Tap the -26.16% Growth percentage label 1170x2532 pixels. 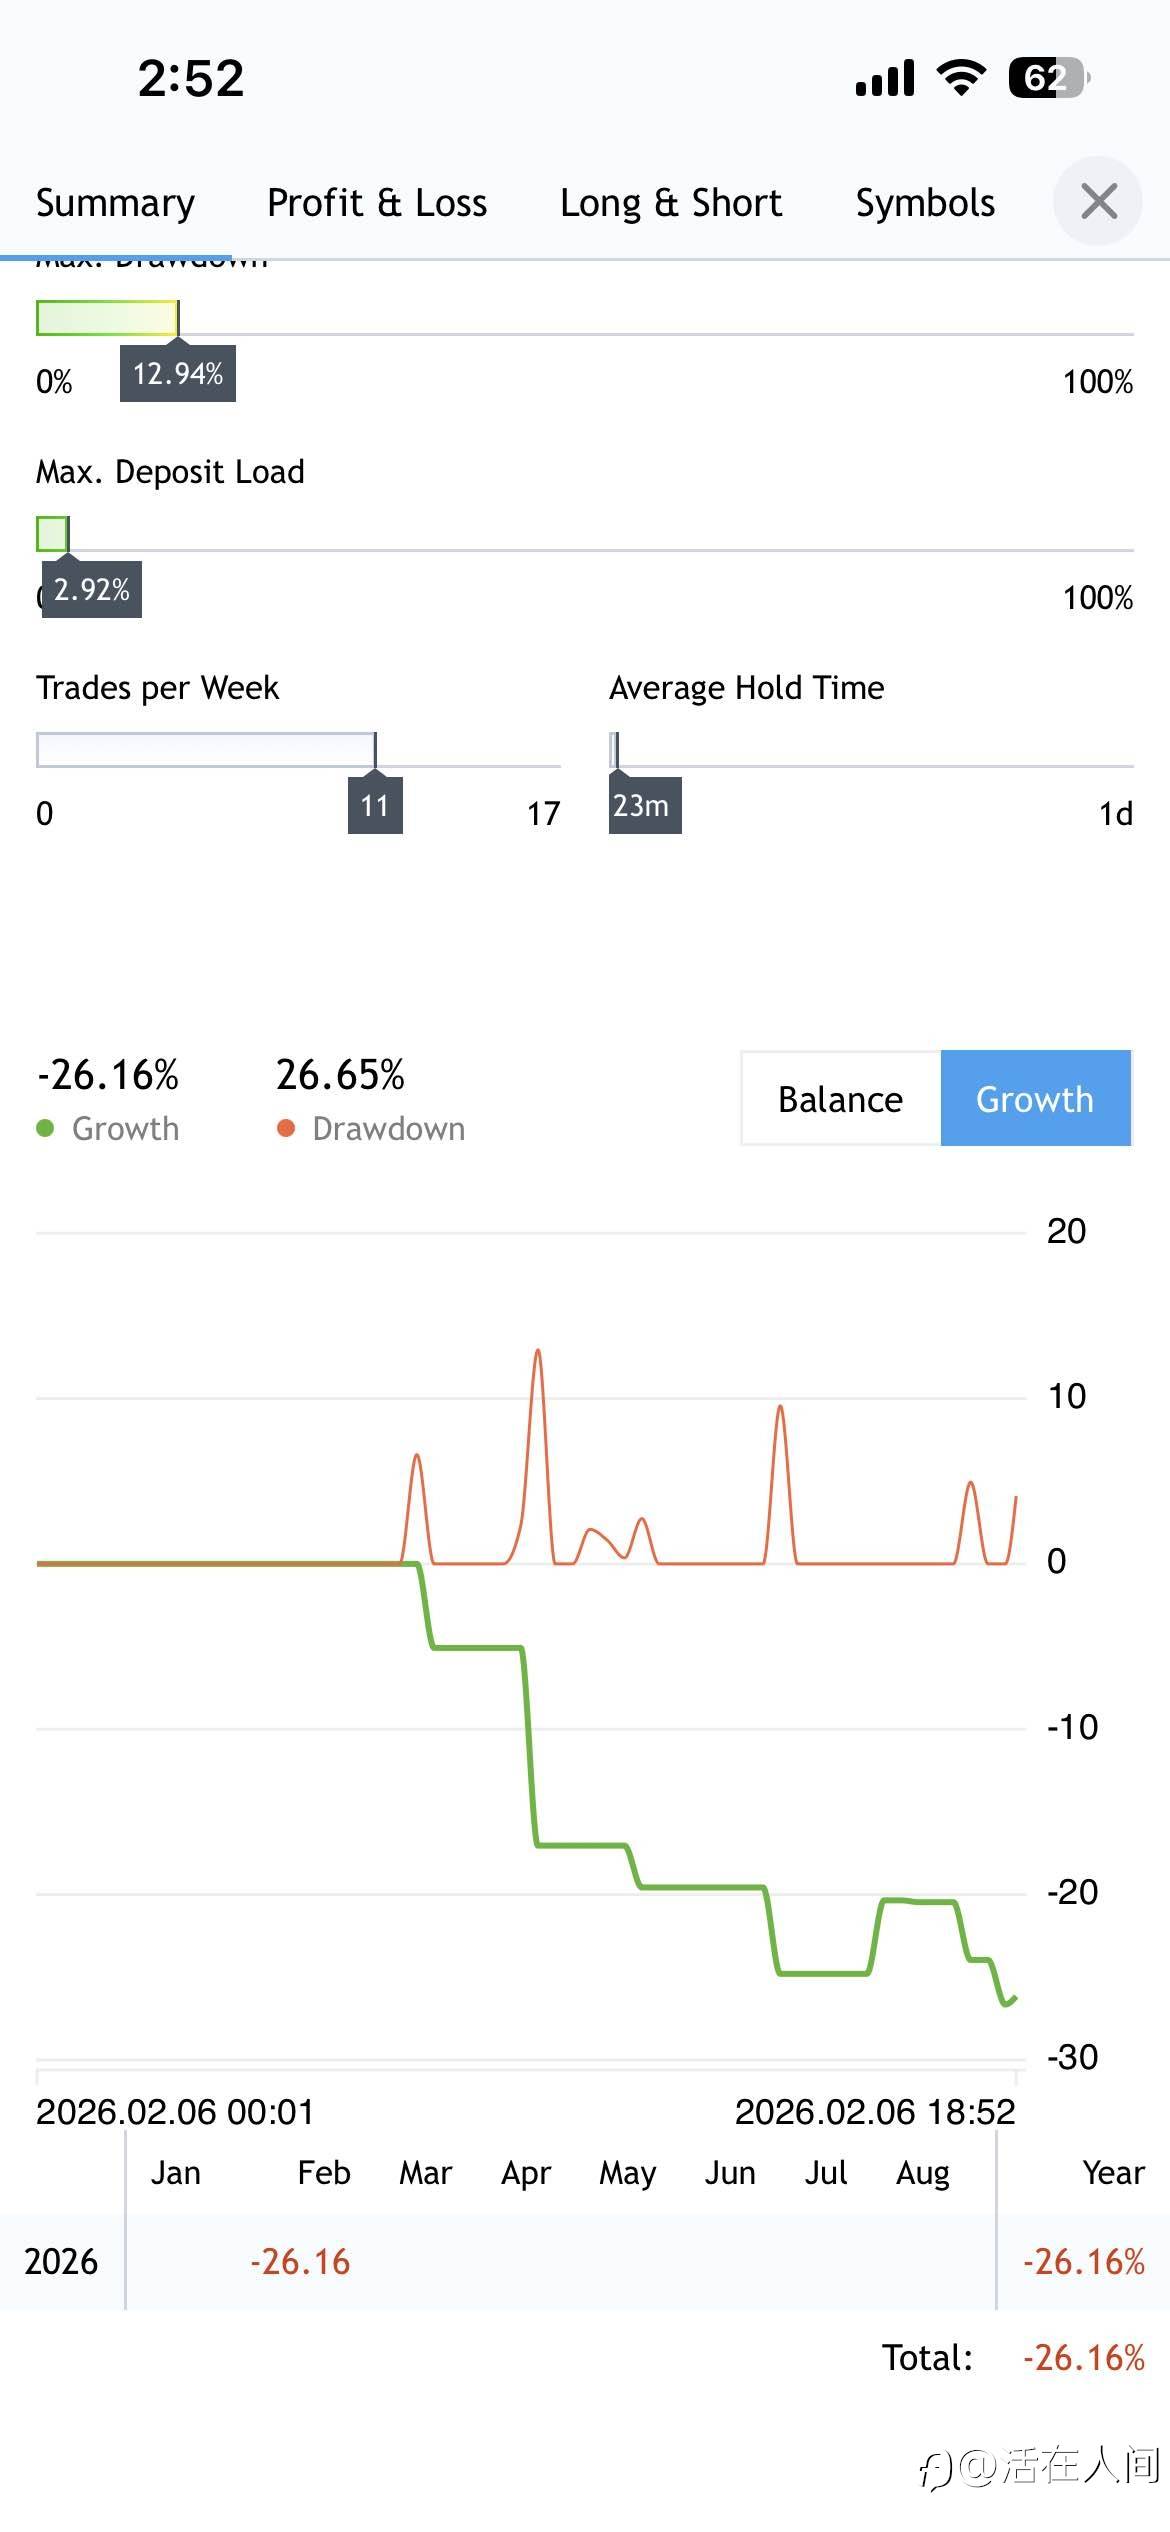pyautogui.click(x=108, y=1075)
